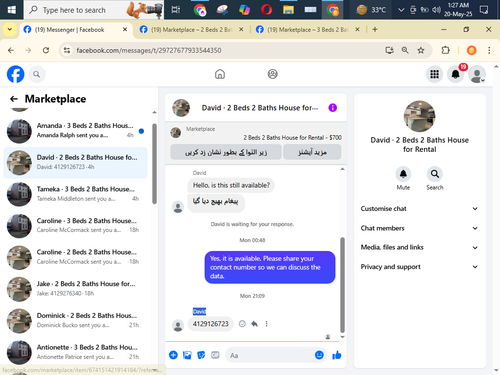Open Caroline 3 Beds 2 Baths conversation
500x375 pixels.
point(76,226)
